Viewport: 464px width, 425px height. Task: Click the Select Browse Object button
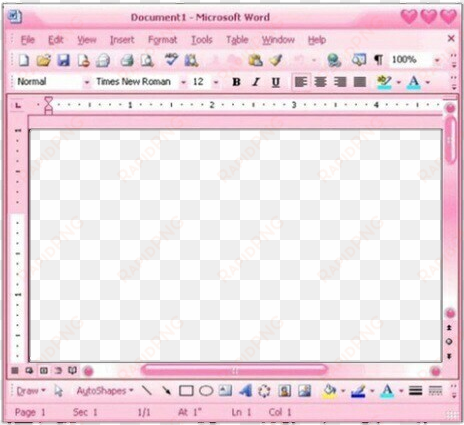pyautogui.click(x=449, y=342)
